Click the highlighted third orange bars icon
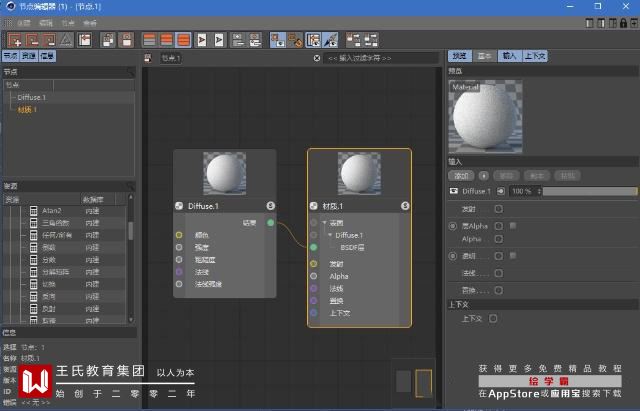This screenshot has width=640, height=411. [183, 40]
